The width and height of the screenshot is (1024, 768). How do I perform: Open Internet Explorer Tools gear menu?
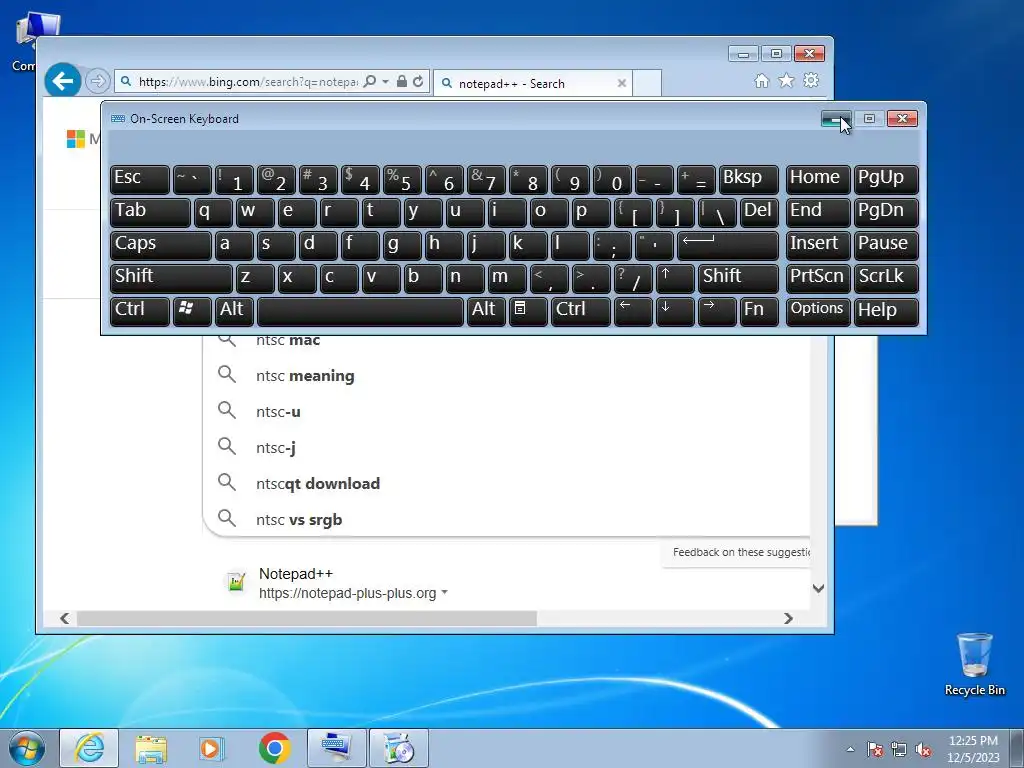[x=811, y=80]
